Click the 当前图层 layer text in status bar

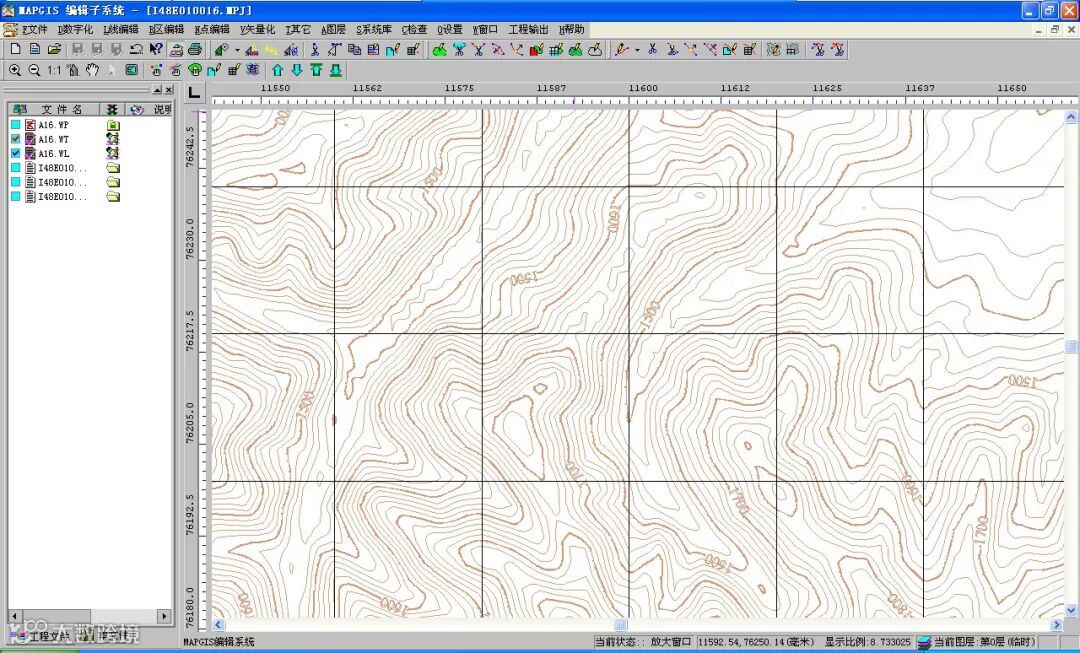click(x=985, y=642)
